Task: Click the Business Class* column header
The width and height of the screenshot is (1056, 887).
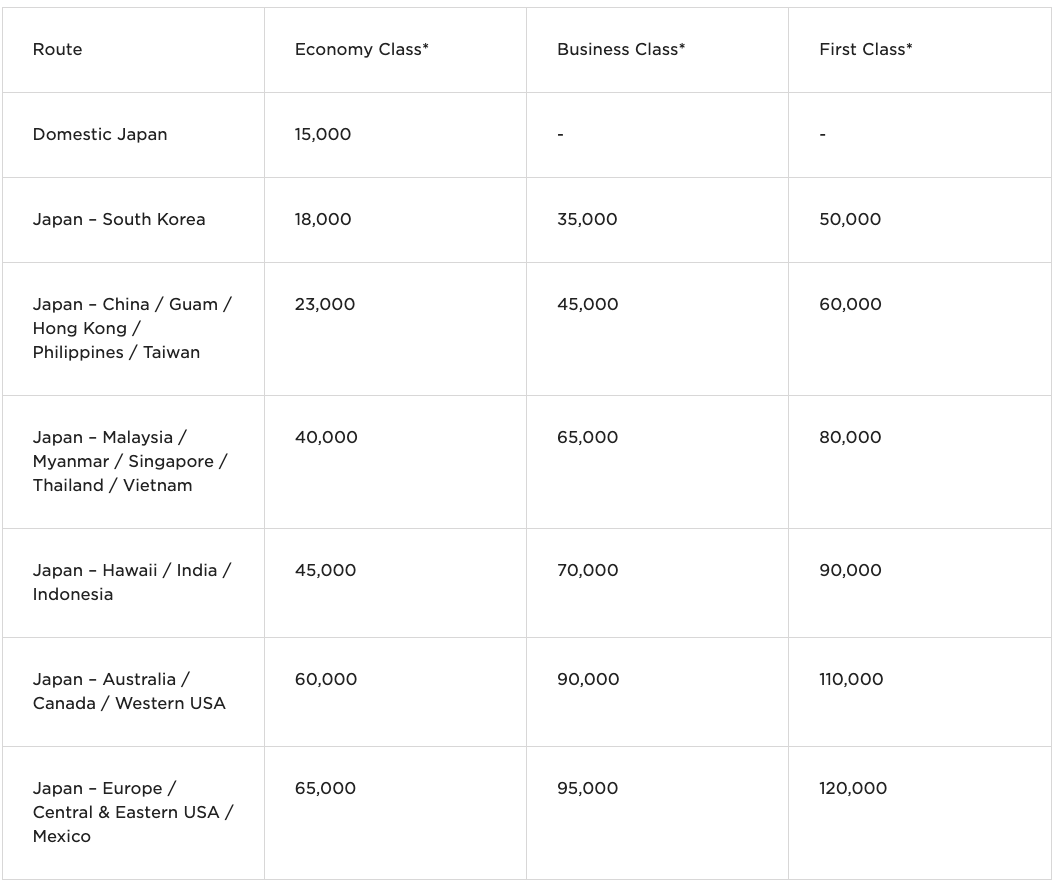Action: pyautogui.click(x=621, y=50)
